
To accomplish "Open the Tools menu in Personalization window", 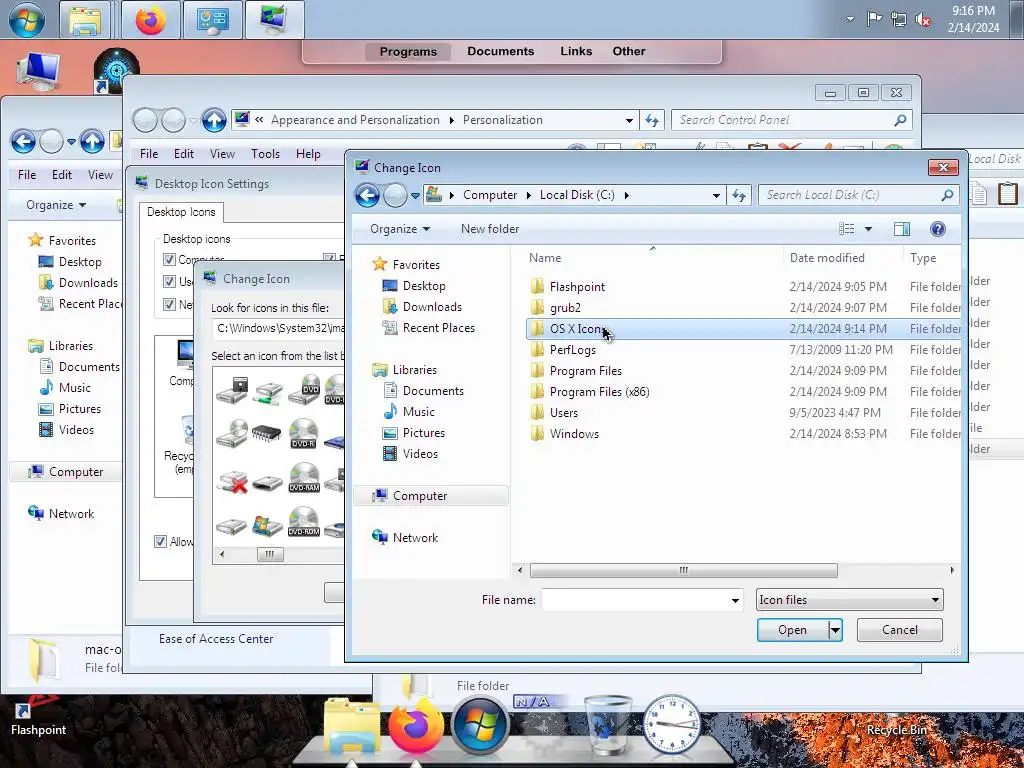I will coord(265,154).
